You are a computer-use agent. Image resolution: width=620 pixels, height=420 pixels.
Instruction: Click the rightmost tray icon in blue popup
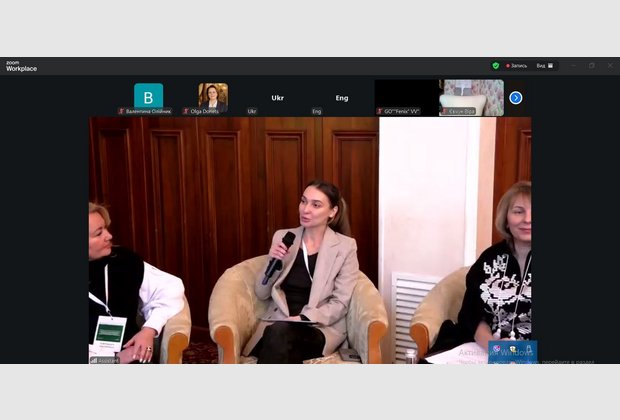pos(529,348)
